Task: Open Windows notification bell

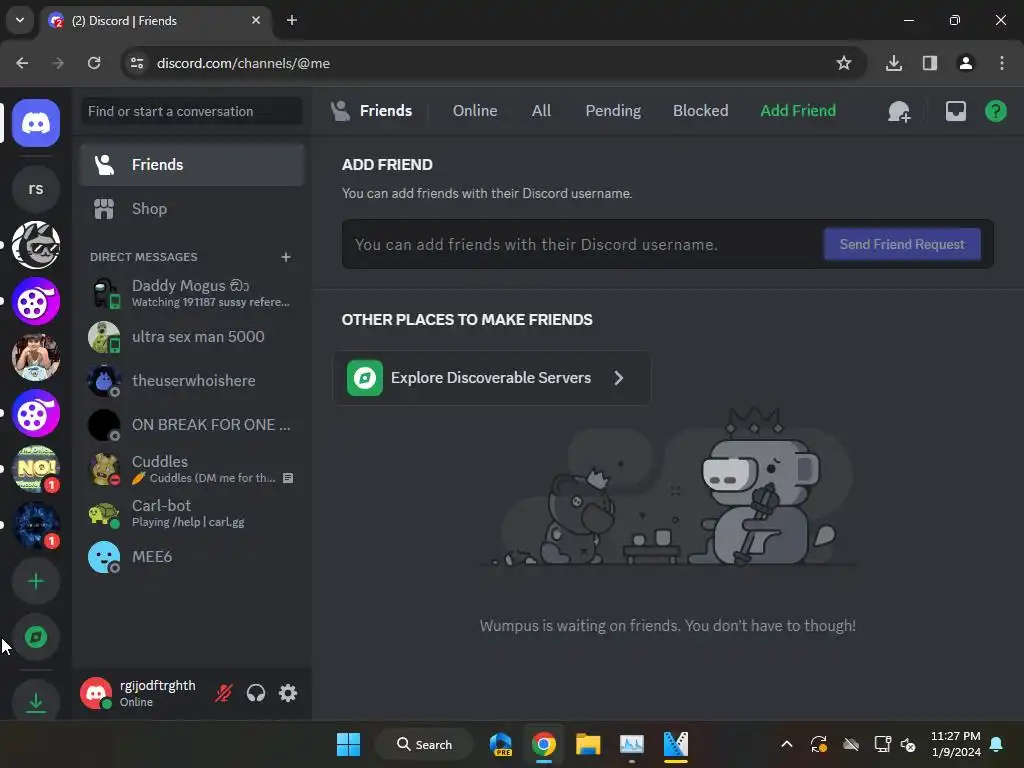Action: (996, 744)
